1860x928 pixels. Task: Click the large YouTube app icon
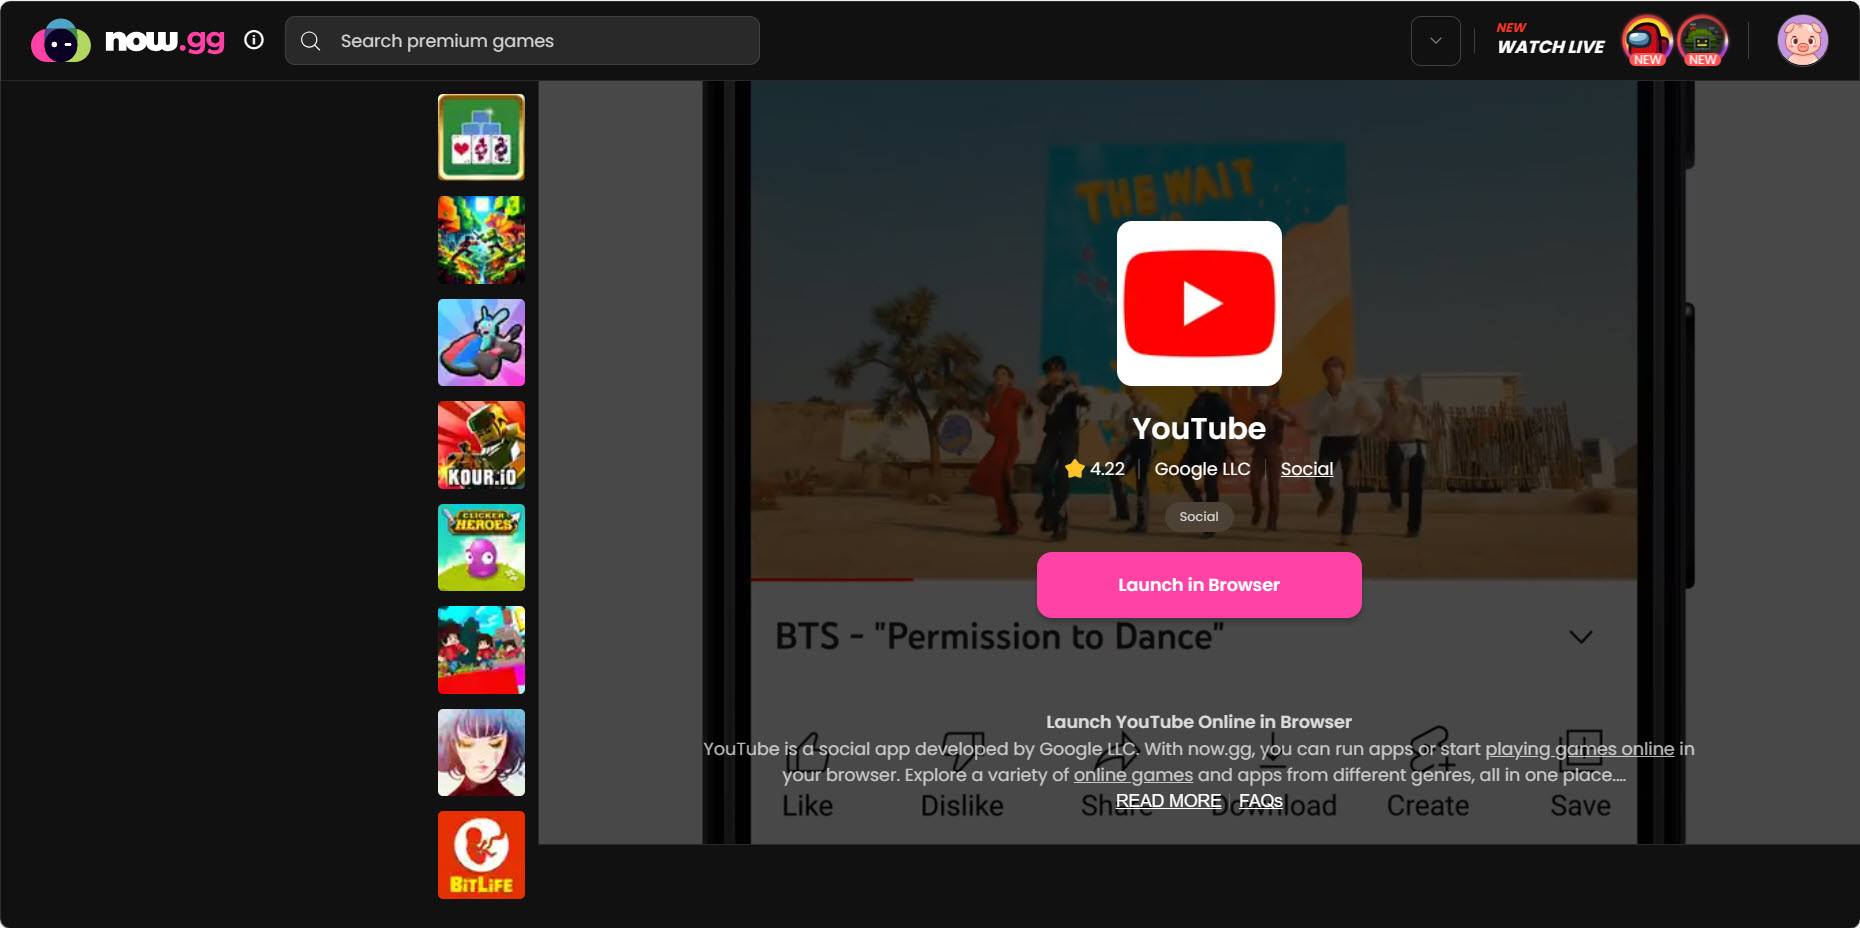pos(1199,303)
